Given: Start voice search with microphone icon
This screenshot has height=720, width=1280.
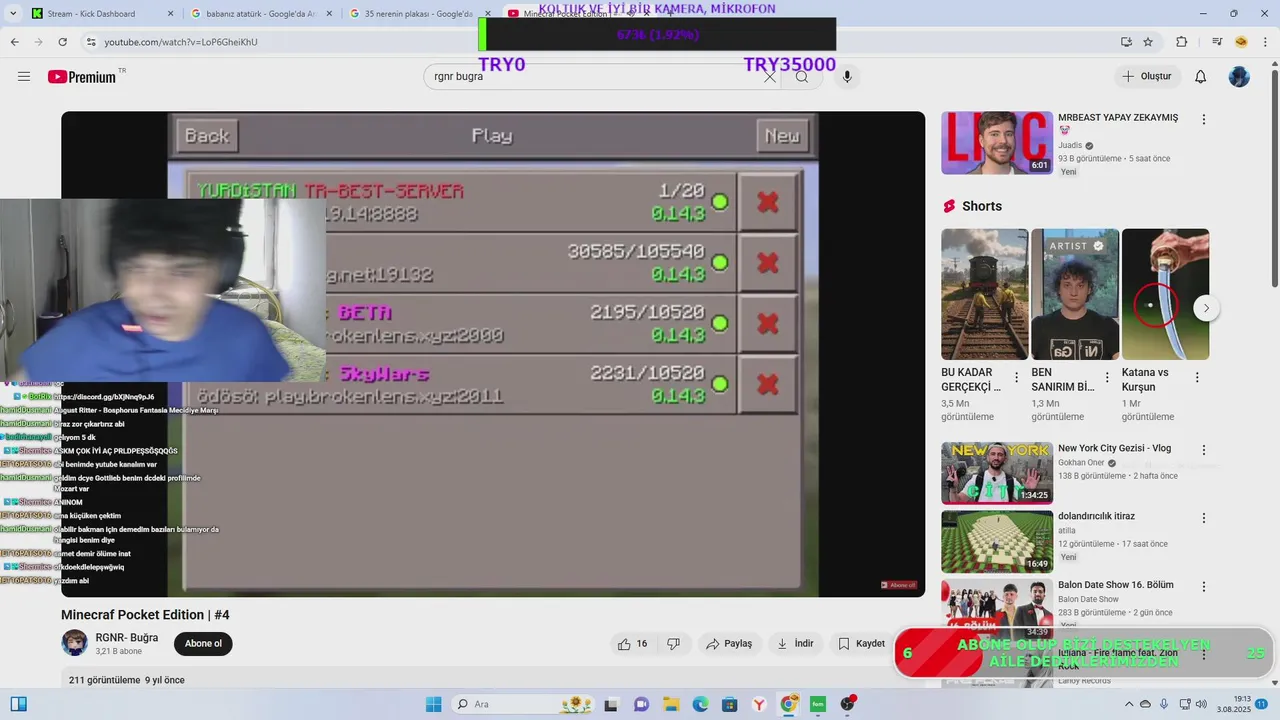Looking at the screenshot, I should point(847,77).
